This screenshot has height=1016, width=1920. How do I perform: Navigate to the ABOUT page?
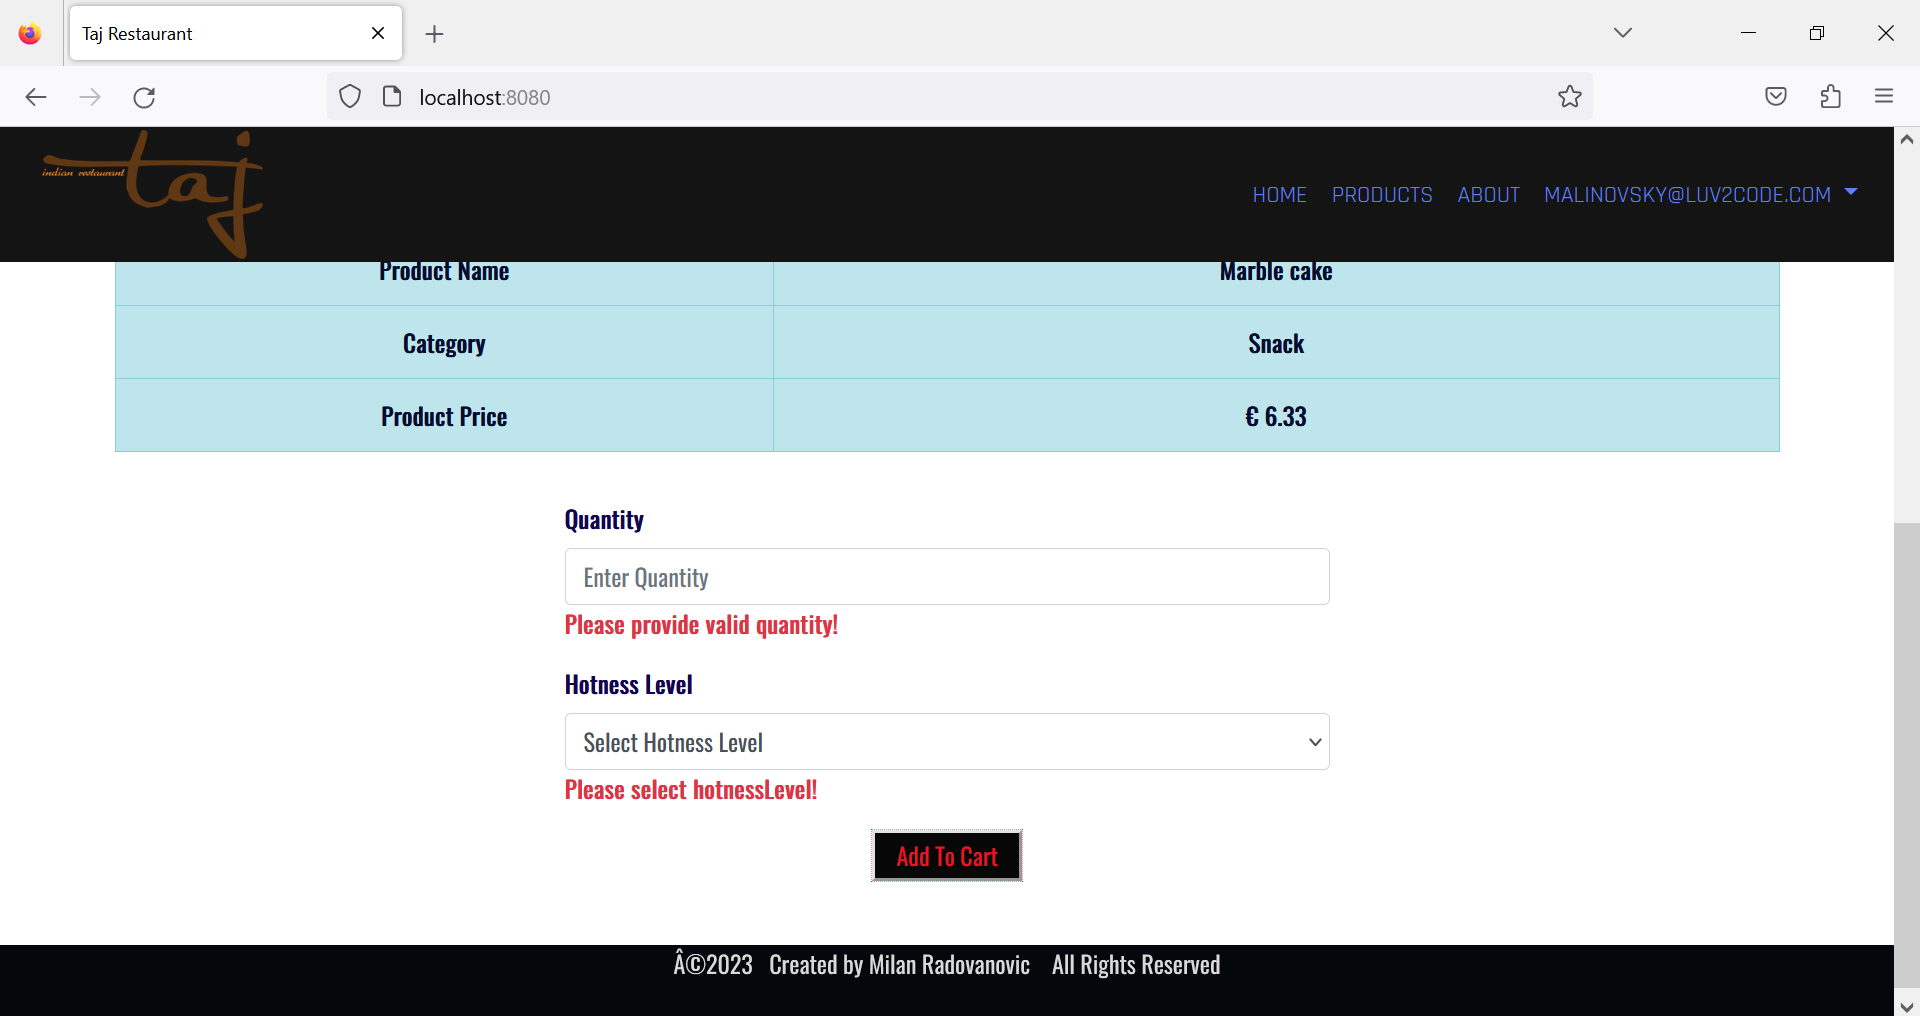pos(1488,195)
